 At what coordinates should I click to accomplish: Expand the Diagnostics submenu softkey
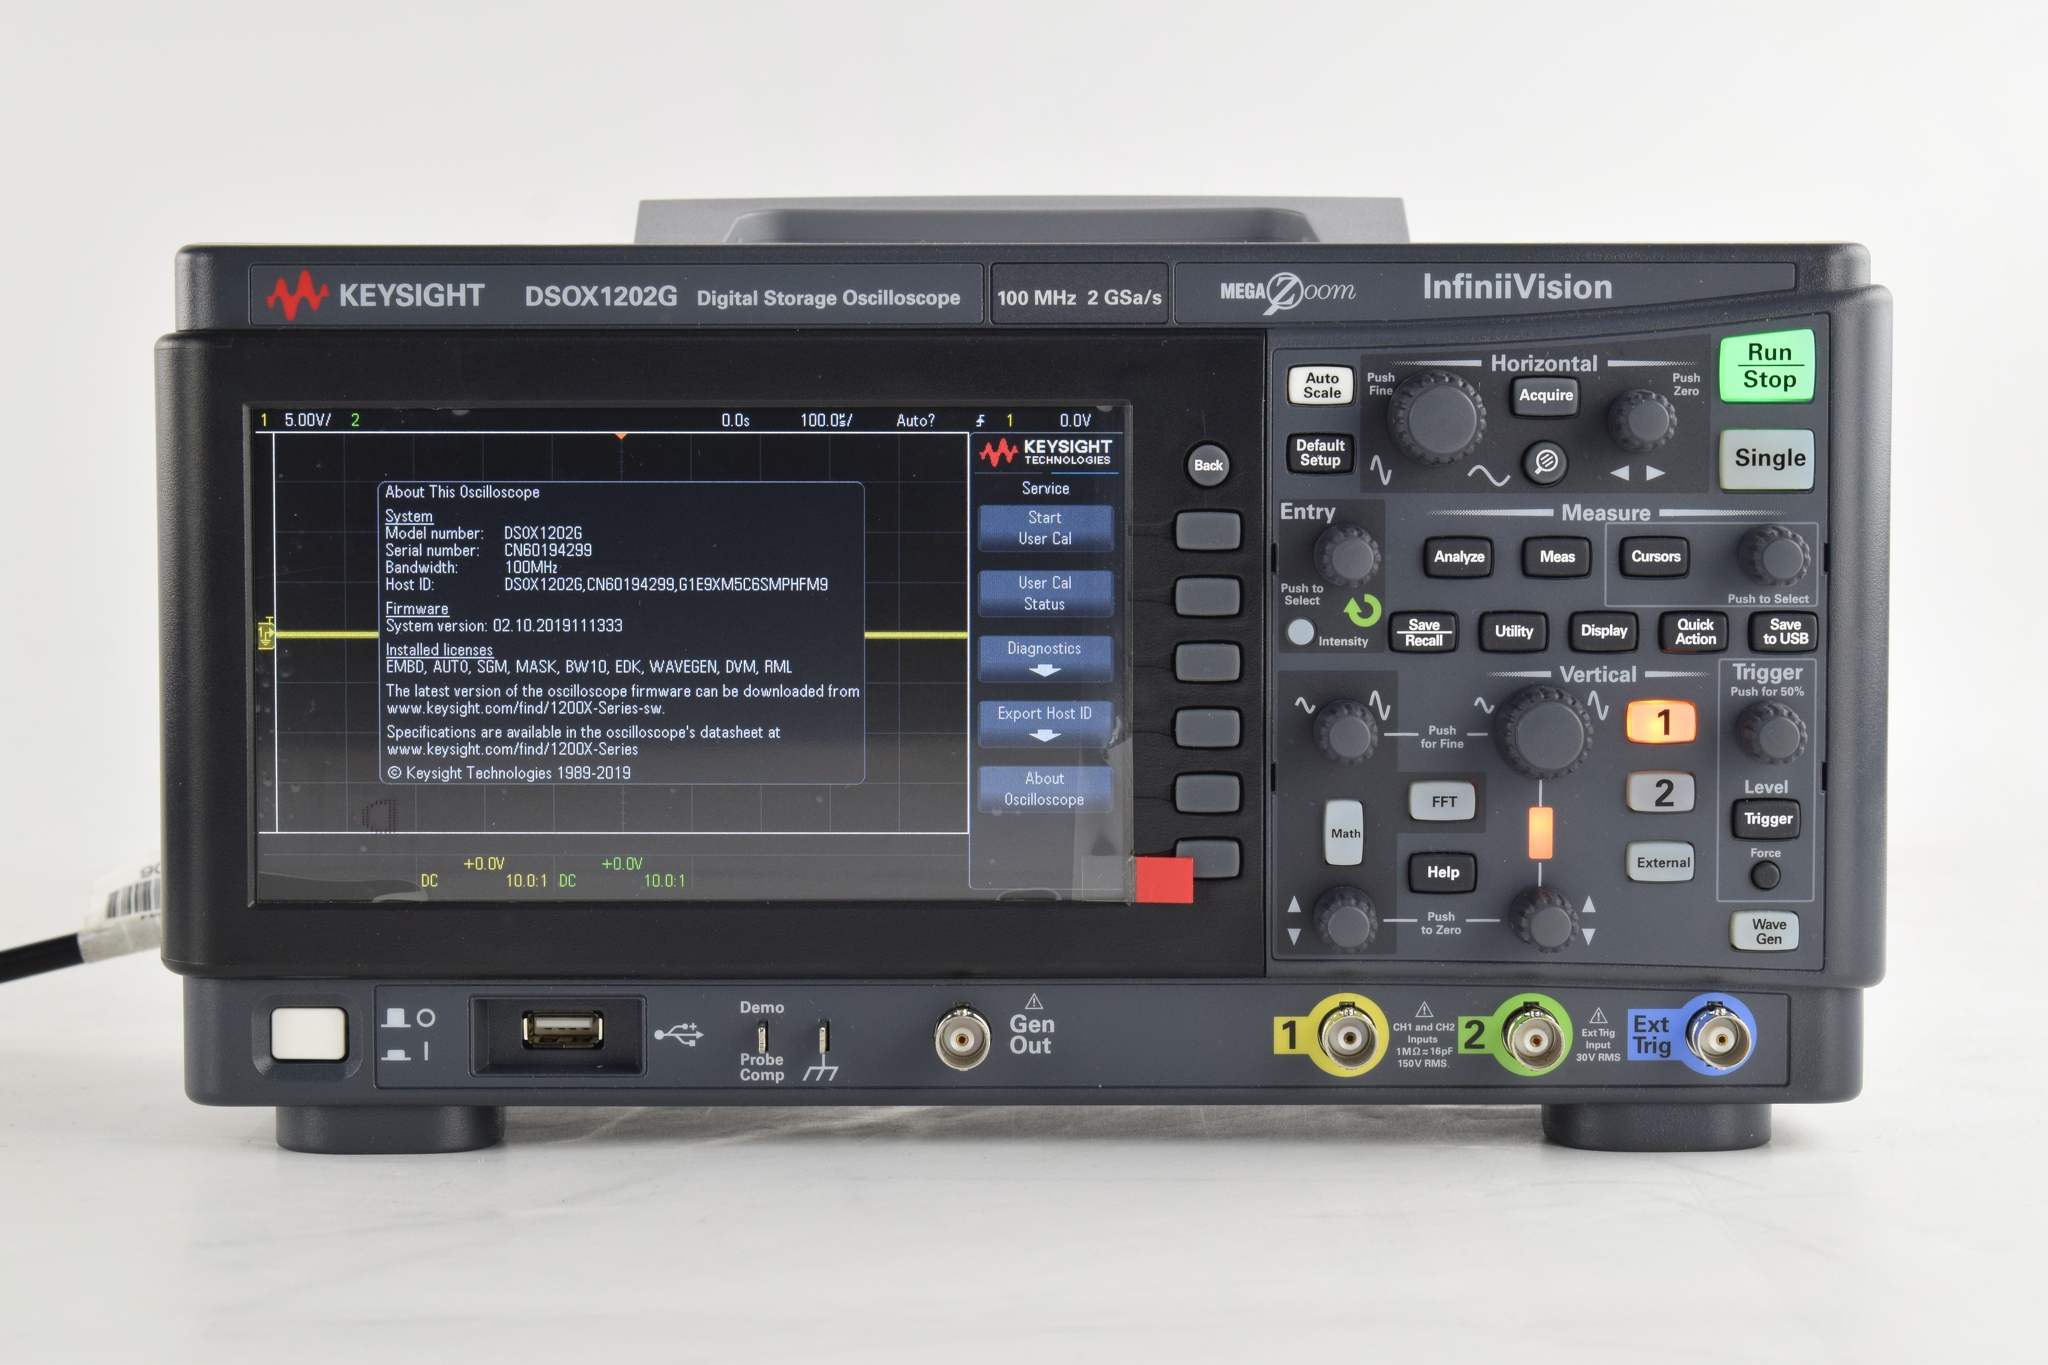1045,658
